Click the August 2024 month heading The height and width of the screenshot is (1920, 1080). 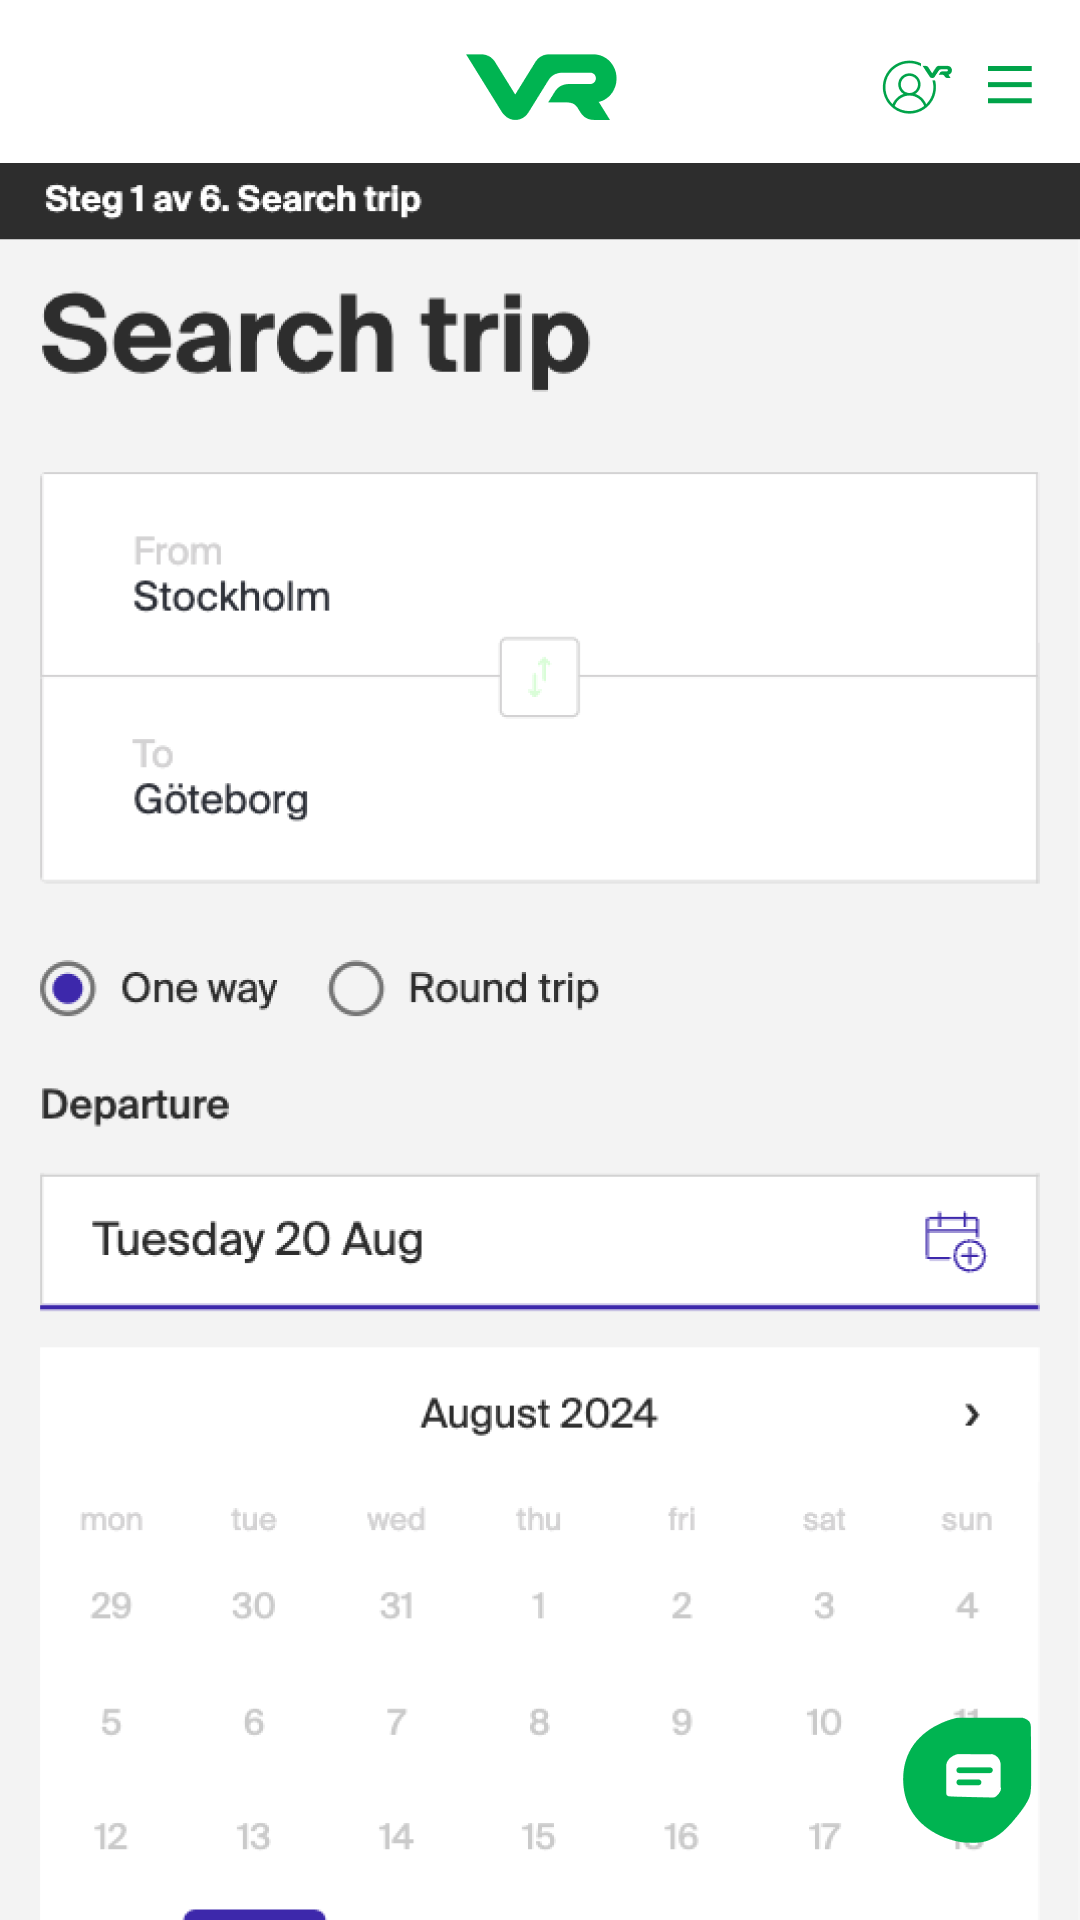click(538, 1414)
